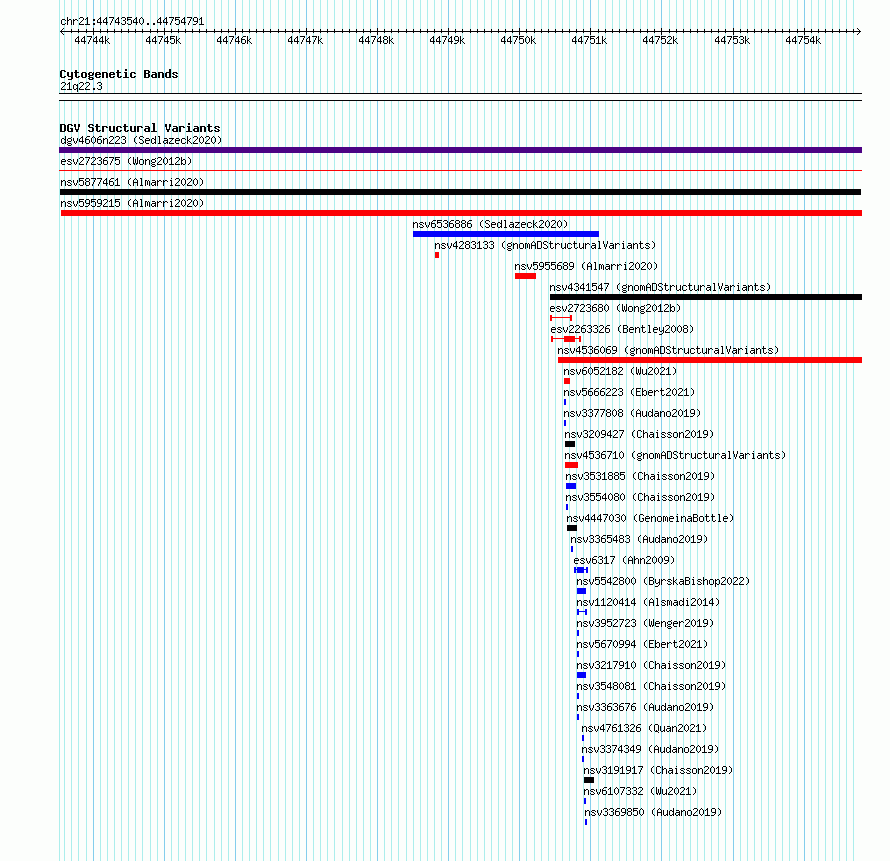Open nsv3365483 (Audano2019) label
The image size is (890, 861).
(x=639, y=539)
